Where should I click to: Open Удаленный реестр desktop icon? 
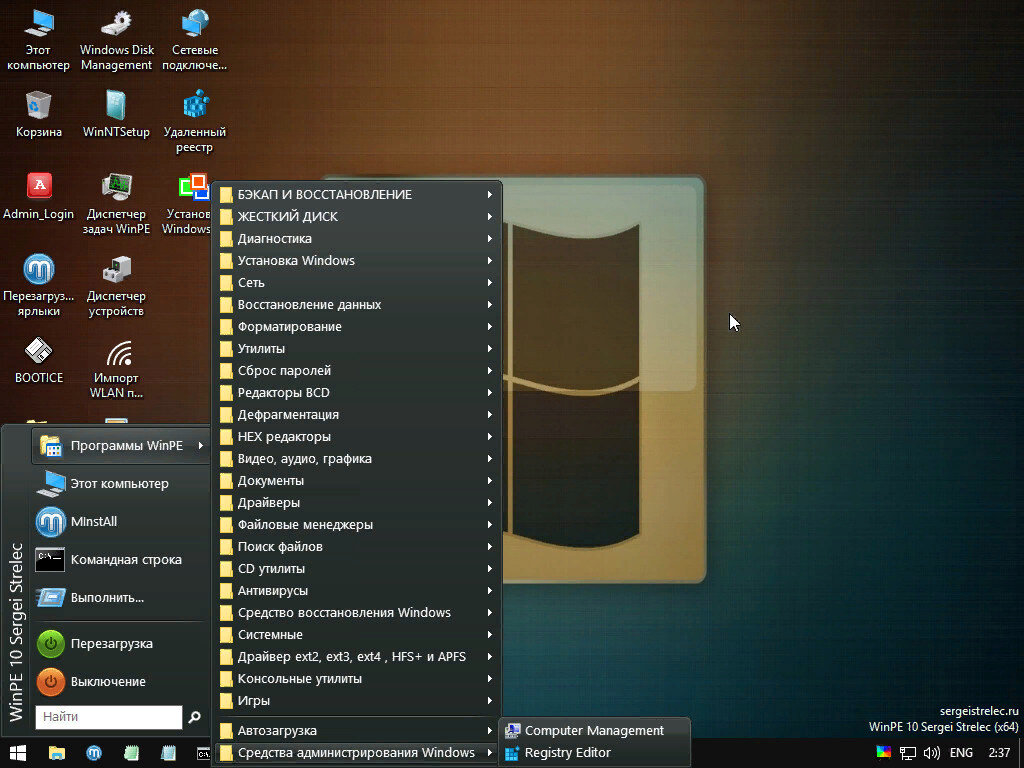(x=194, y=121)
